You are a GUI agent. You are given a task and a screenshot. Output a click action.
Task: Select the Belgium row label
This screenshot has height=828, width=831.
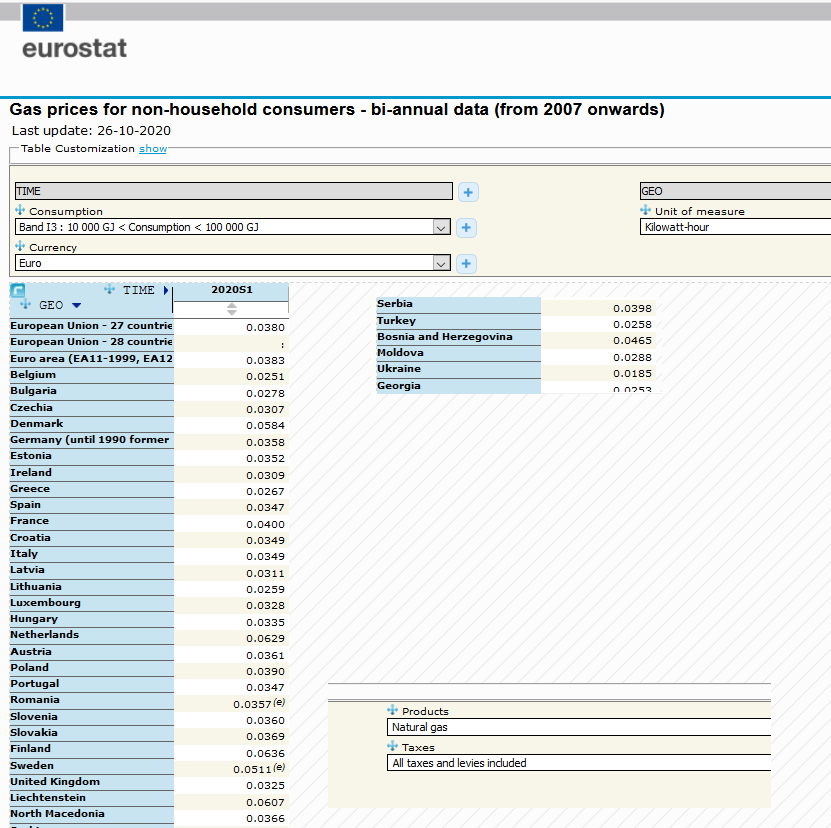tap(92, 375)
